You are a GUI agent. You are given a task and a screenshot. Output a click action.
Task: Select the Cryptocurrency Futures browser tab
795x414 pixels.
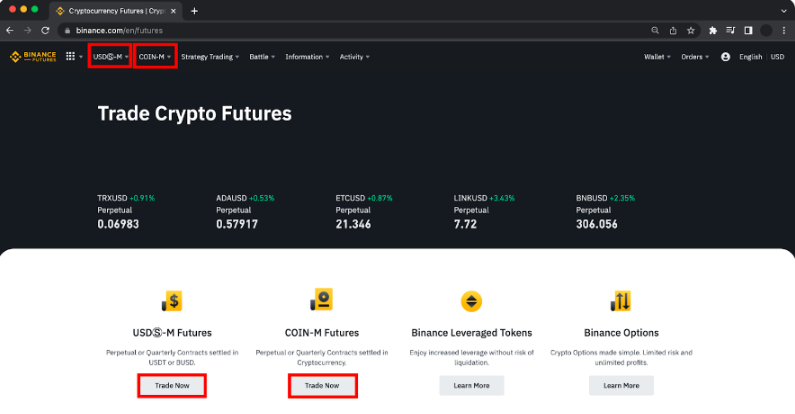[116, 11]
